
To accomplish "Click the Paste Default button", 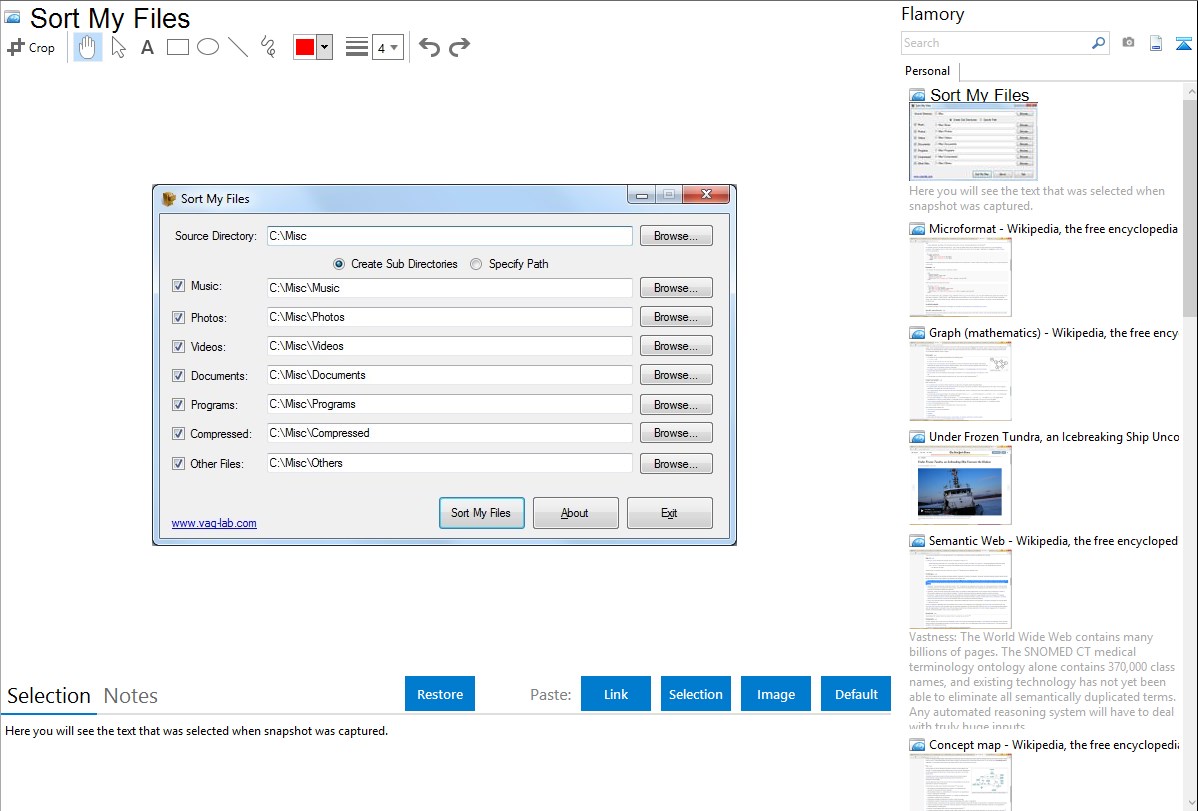I will 856,694.
